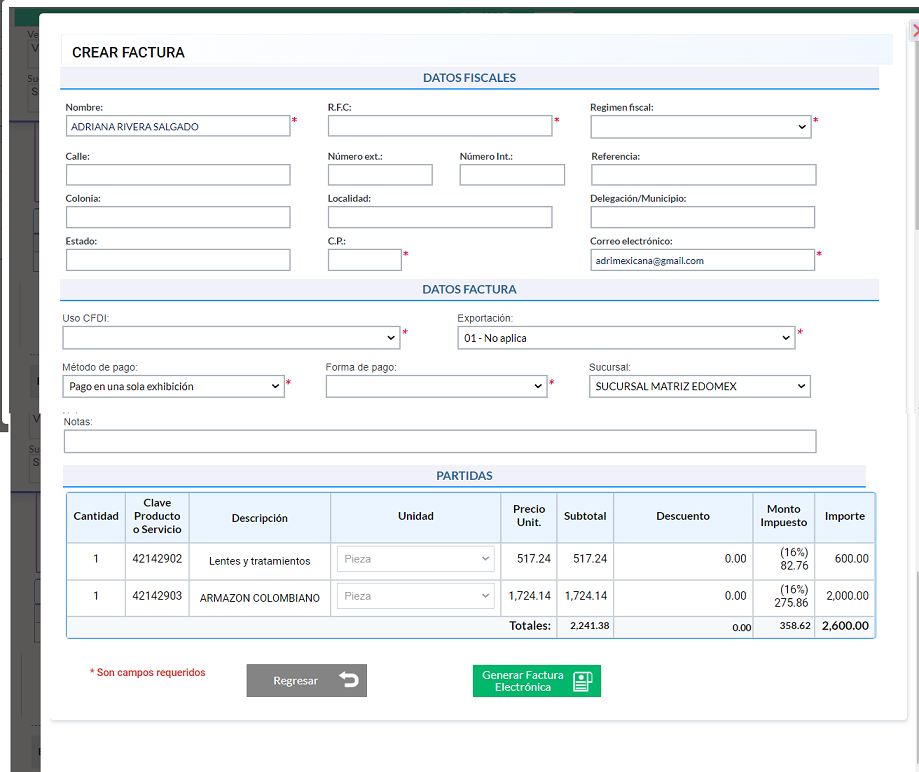The height and width of the screenshot is (772, 919).
Task: Close the Crear Factura dialog
Action: click(914, 30)
